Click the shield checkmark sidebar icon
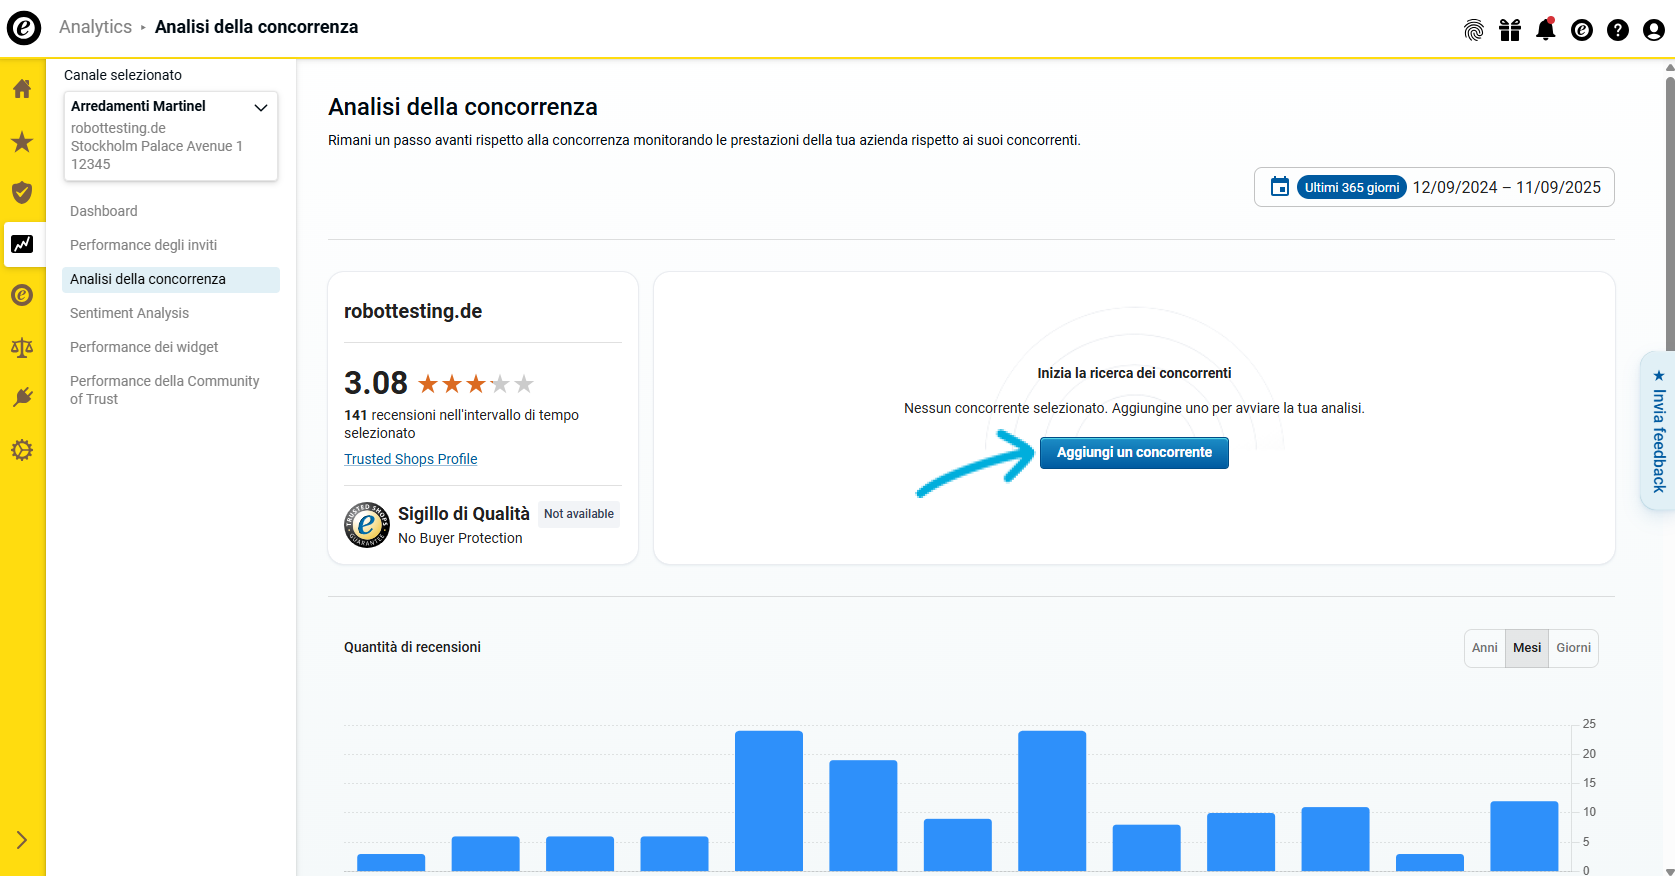The image size is (1675, 876). [22, 193]
